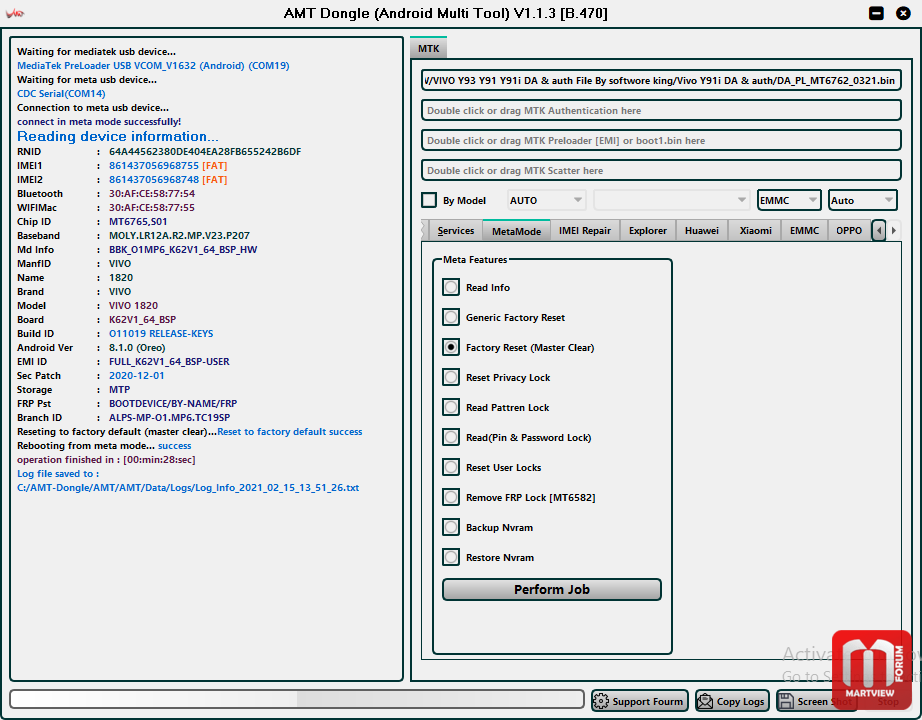This screenshot has width=922, height=720.
Task: Select the Backup Nvram radio button
Action: click(451, 527)
